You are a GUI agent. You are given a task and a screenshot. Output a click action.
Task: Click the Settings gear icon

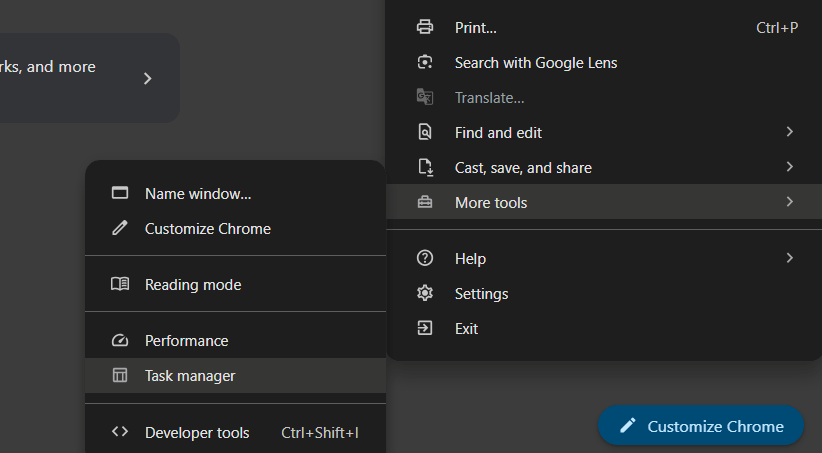425,293
